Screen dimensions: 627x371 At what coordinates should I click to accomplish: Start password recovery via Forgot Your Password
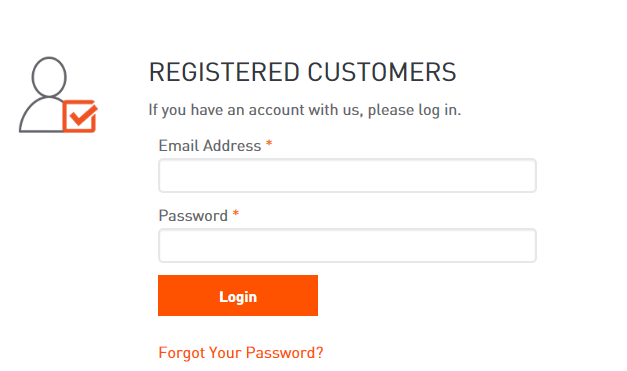click(x=241, y=353)
